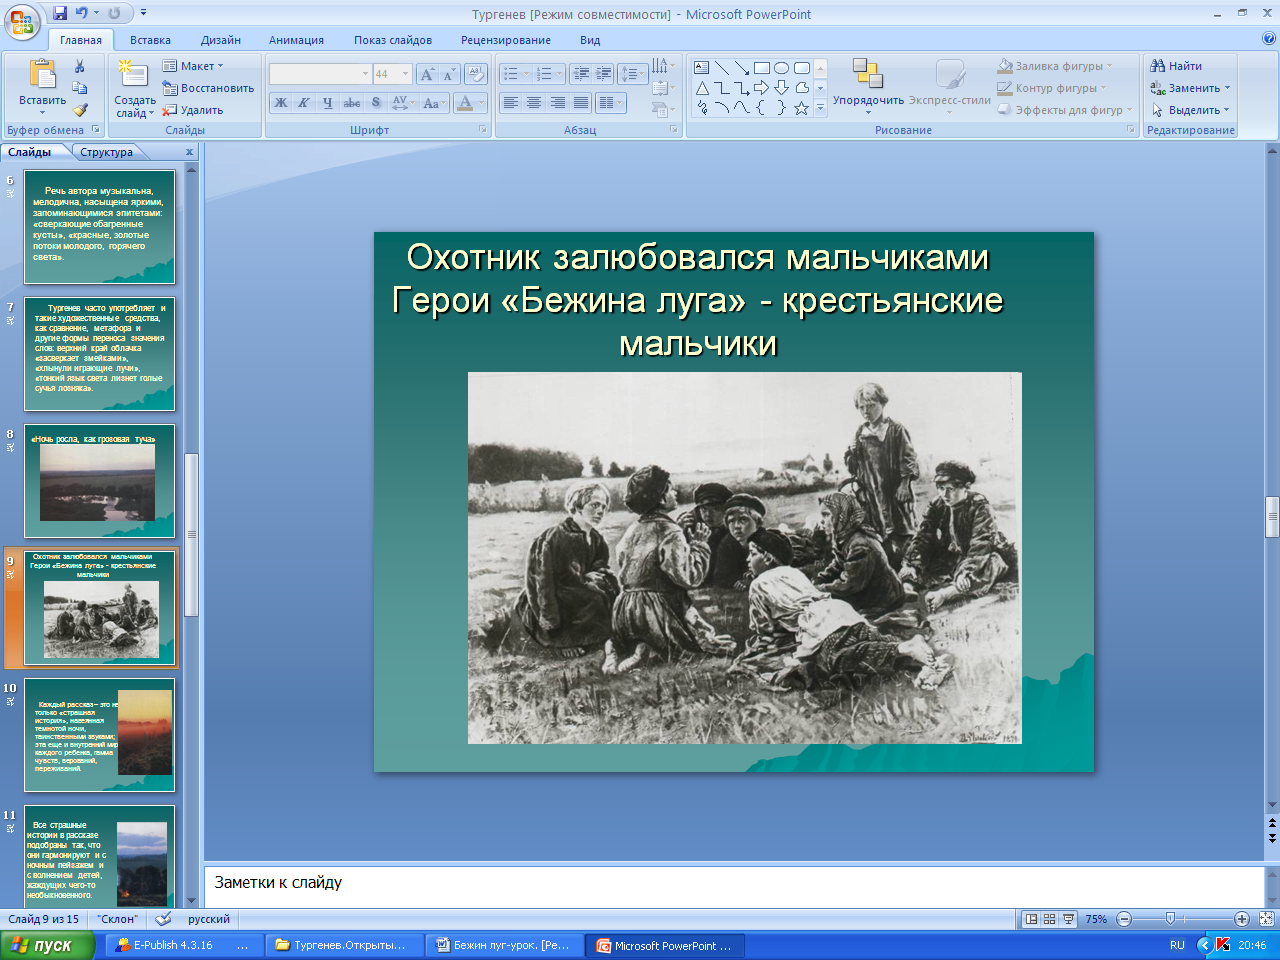
Task: Click the Заменить replace button
Action: 1190,88
